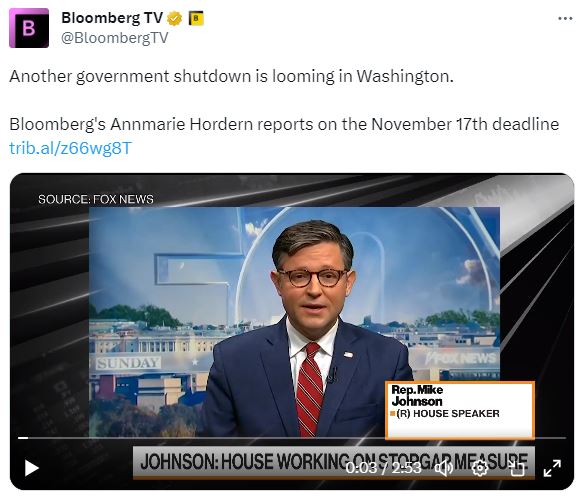Image resolution: width=582 pixels, height=499 pixels.
Task: Open the trib.al/z66wg8T link
Action: point(71,148)
